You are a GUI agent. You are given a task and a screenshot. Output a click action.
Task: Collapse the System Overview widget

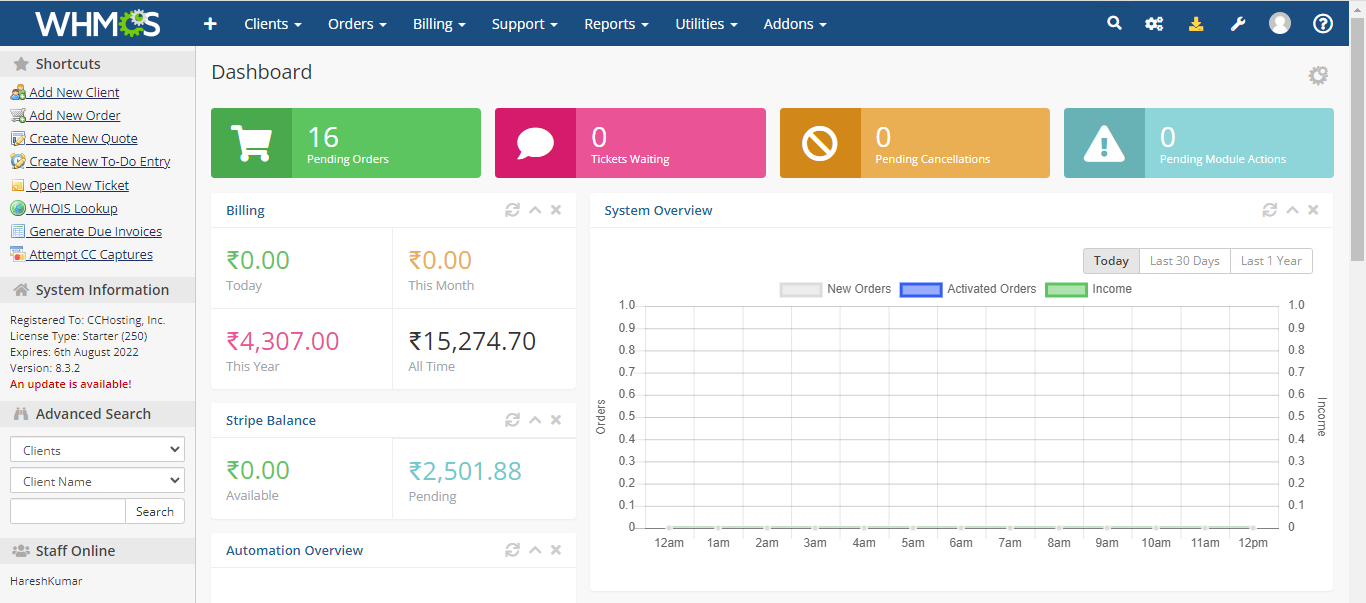pyautogui.click(x=1292, y=210)
